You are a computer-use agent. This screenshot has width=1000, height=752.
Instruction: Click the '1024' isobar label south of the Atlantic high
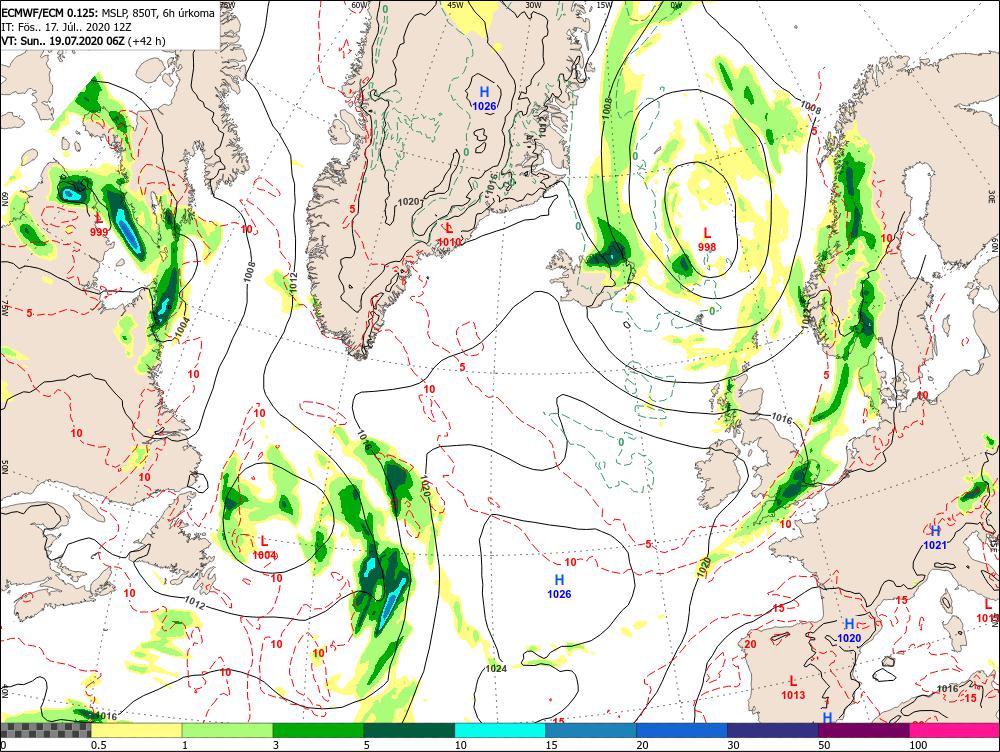click(496, 668)
